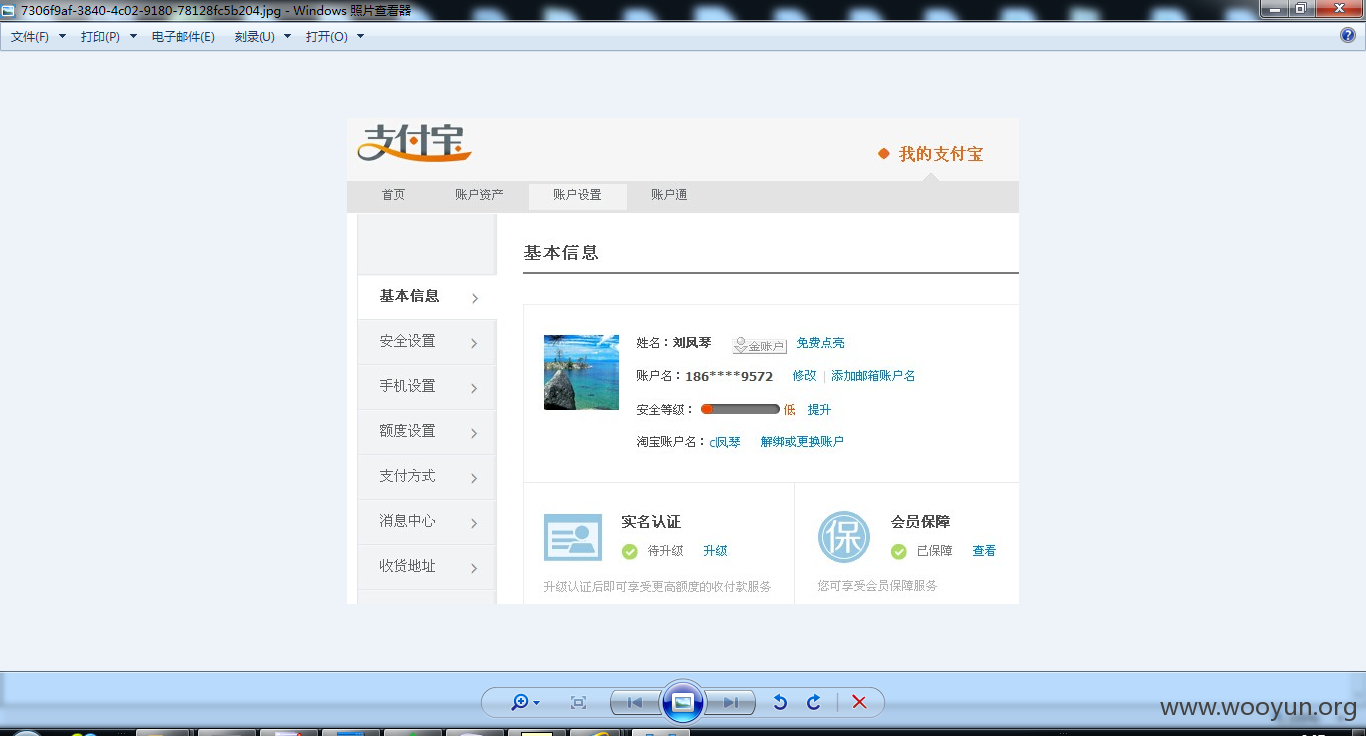The width and height of the screenshot is (1366, 736).
Task: Open the 打印(P) dropdown menu
Action: pos(109,36)
